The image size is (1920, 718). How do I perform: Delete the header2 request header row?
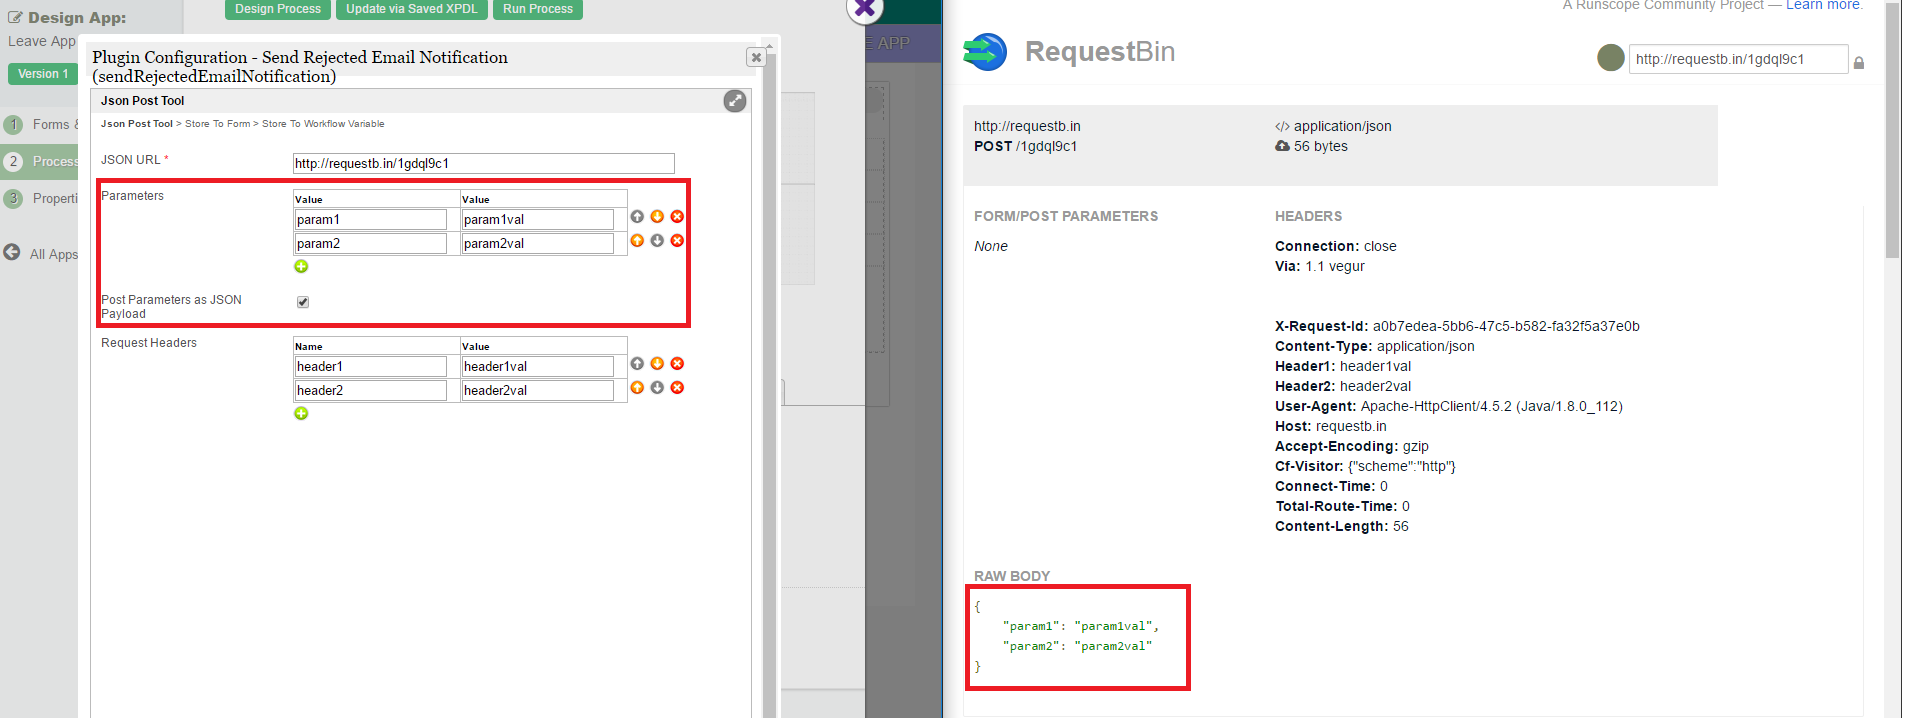pyautogui.click(x=677, y=388)
